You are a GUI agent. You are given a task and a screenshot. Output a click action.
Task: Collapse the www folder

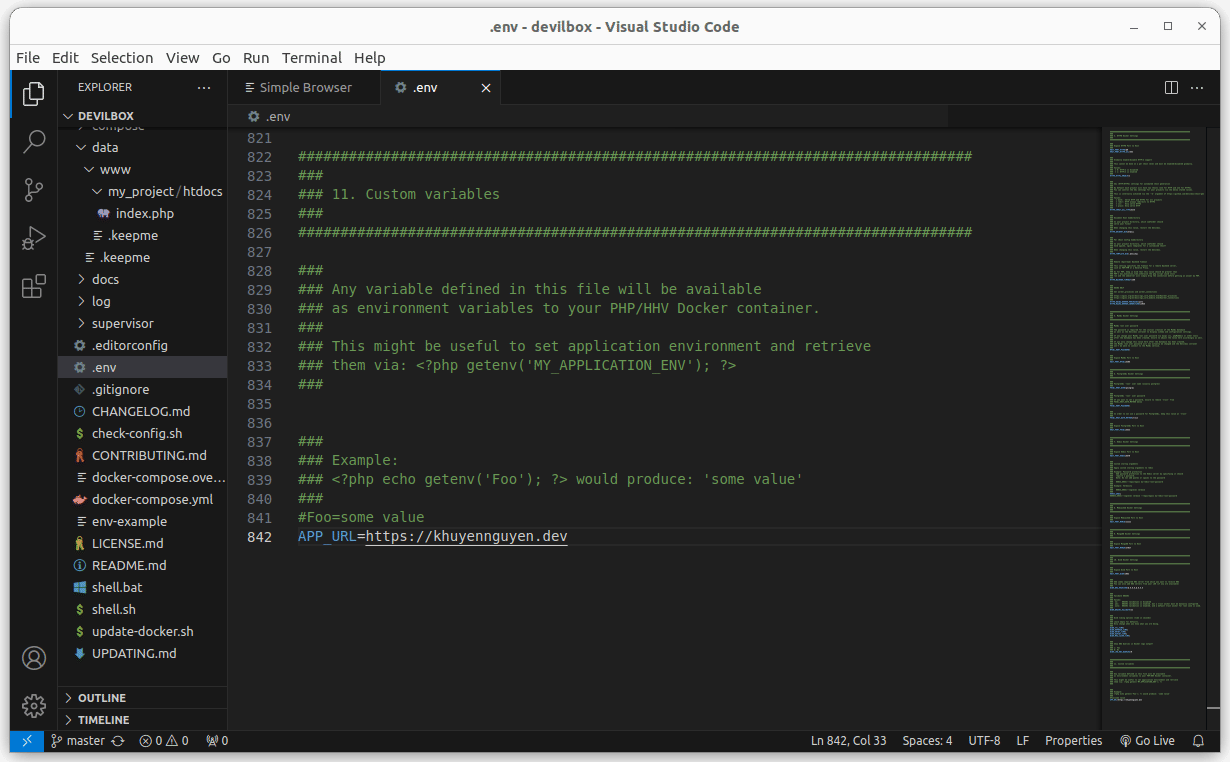point(114,169)
